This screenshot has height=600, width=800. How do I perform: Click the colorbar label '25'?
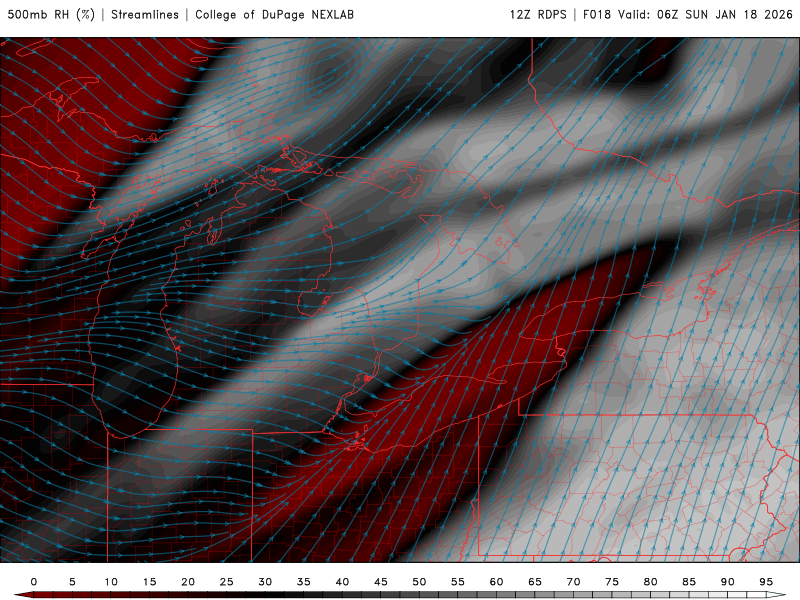coord(227,582)
